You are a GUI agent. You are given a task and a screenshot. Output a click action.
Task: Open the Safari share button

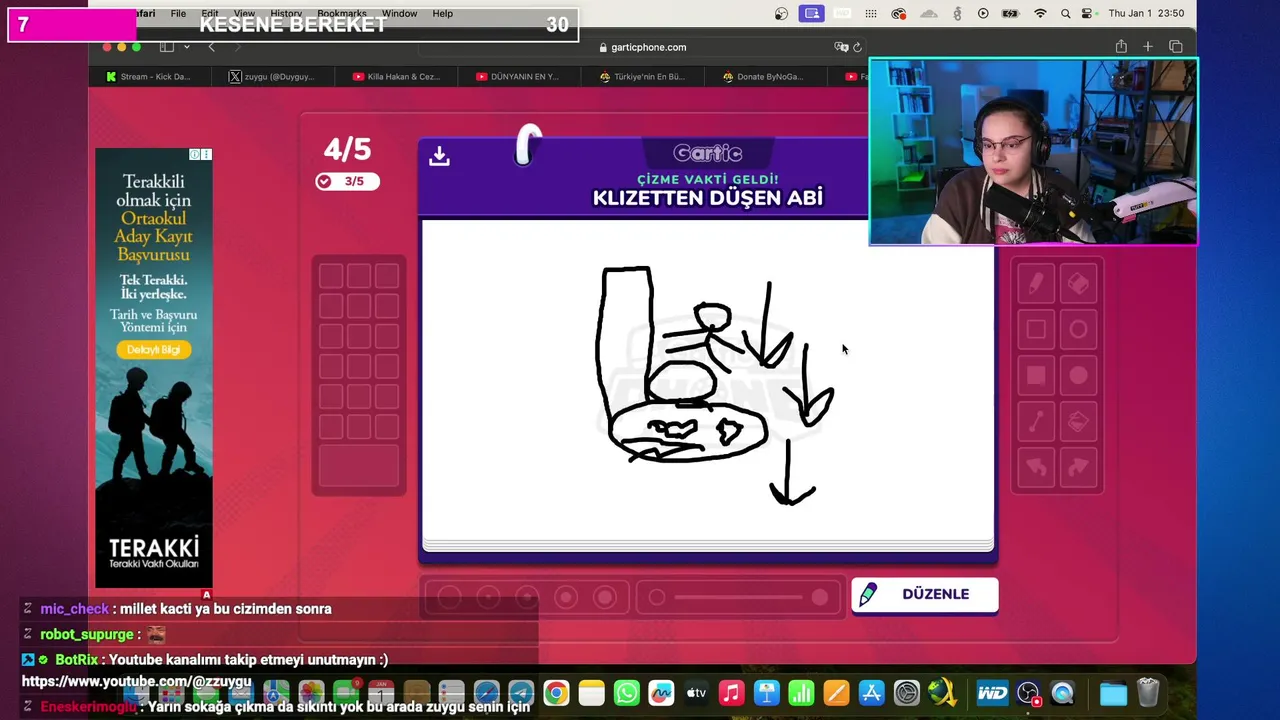[1121, 47]
